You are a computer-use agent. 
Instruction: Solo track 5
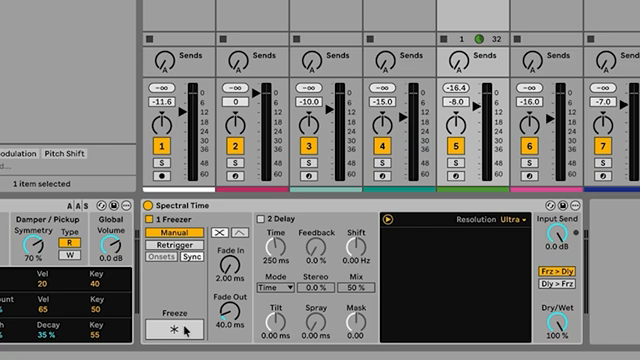point(456,163)
